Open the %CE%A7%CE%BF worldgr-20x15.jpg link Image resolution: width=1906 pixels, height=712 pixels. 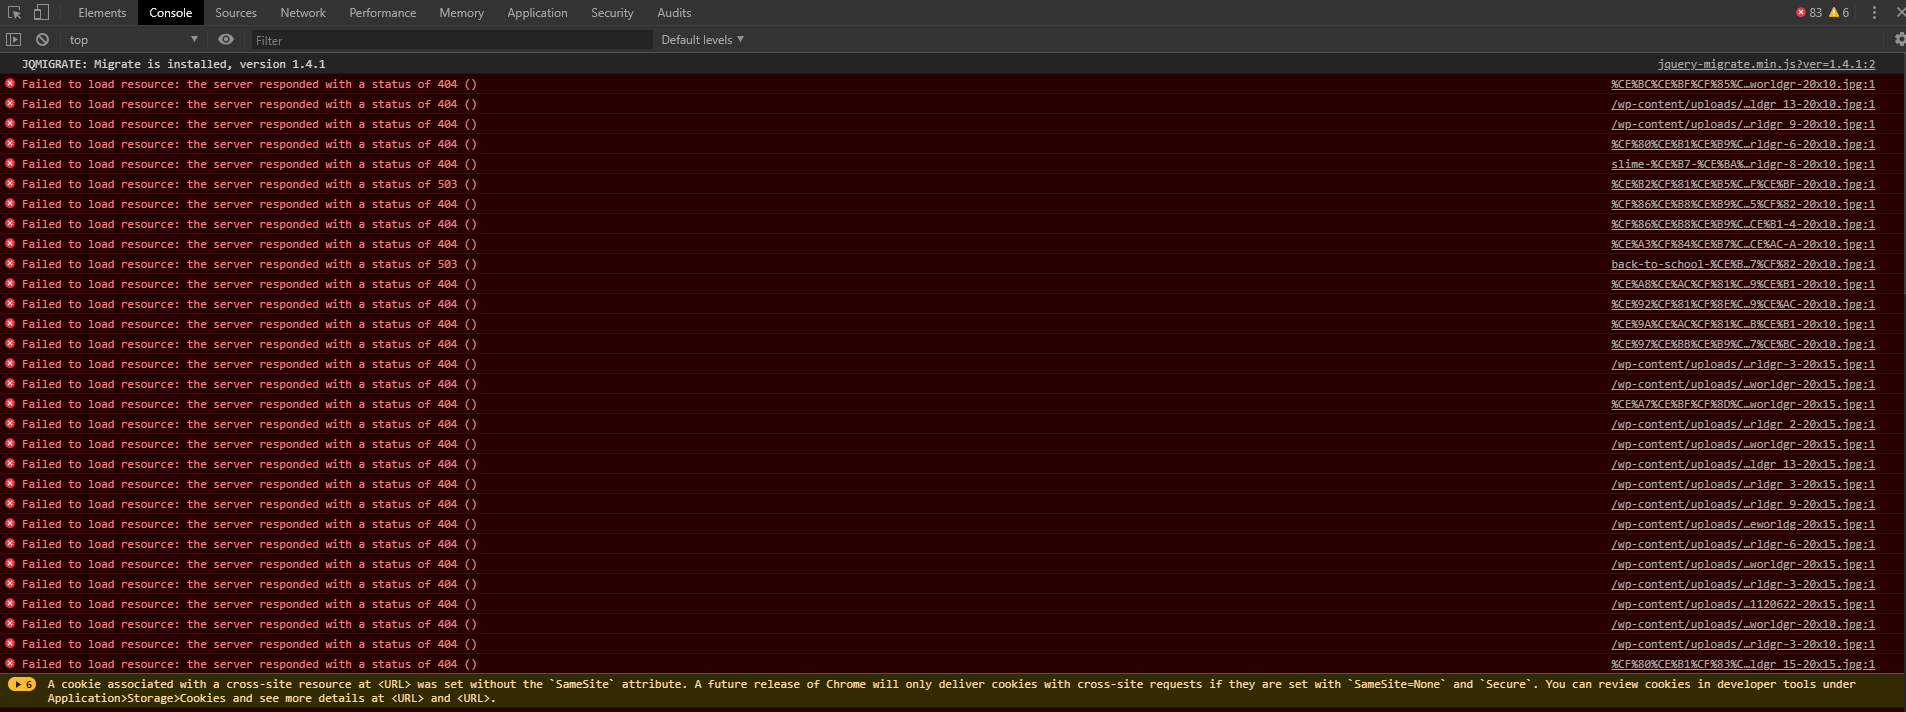[x=1743, y=404]
